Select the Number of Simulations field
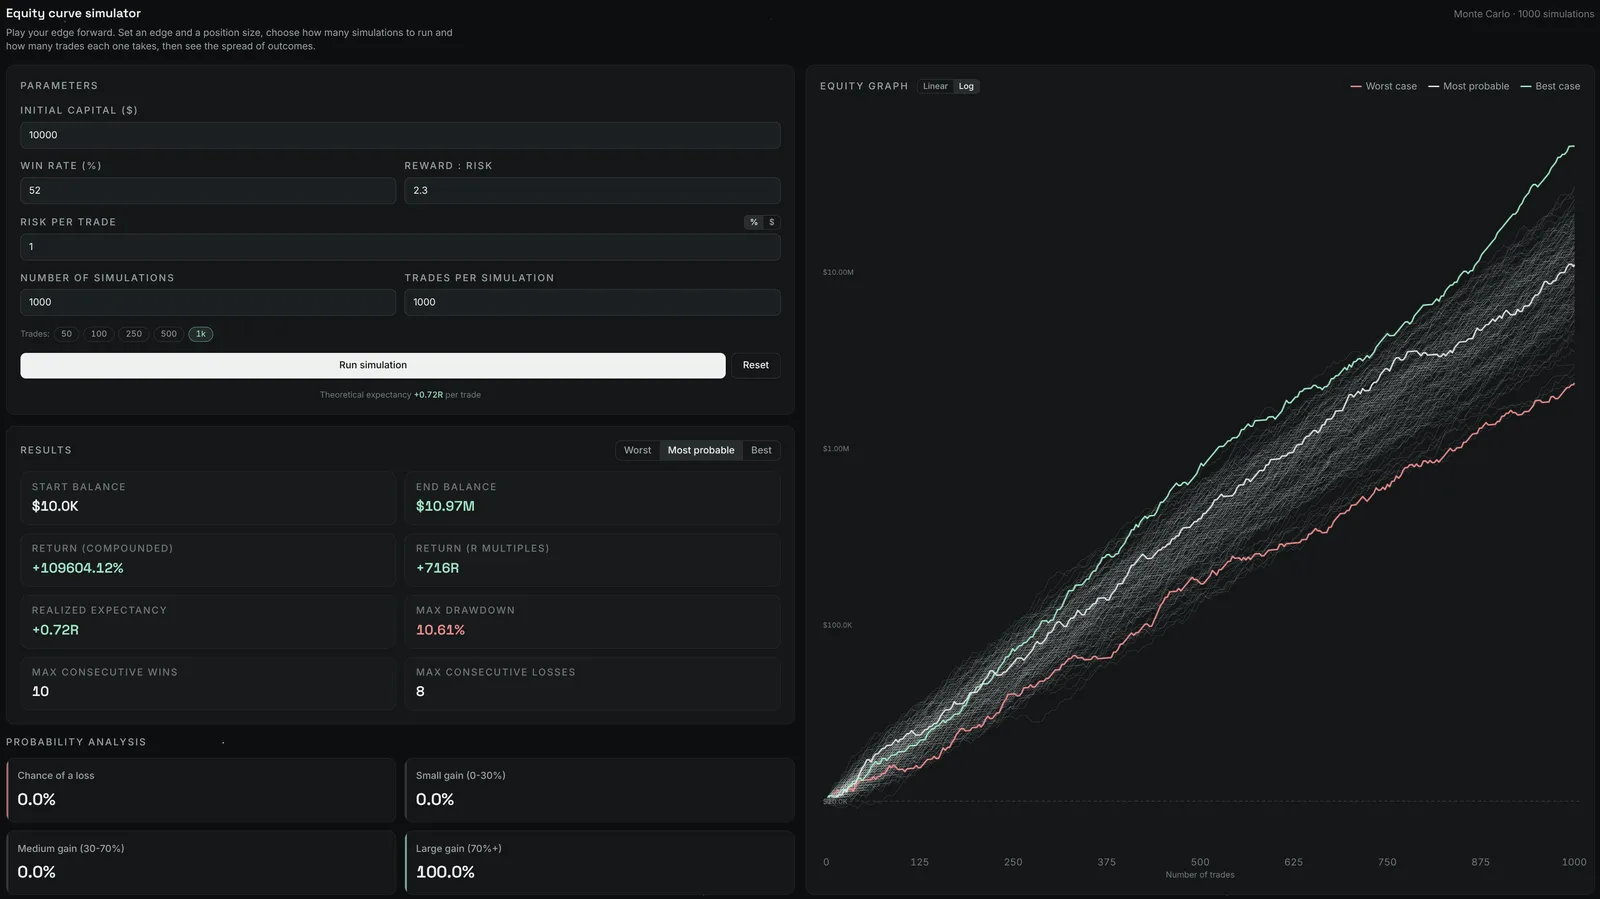The height and width of the screenshot is (899, 1600). pos(208,302)
